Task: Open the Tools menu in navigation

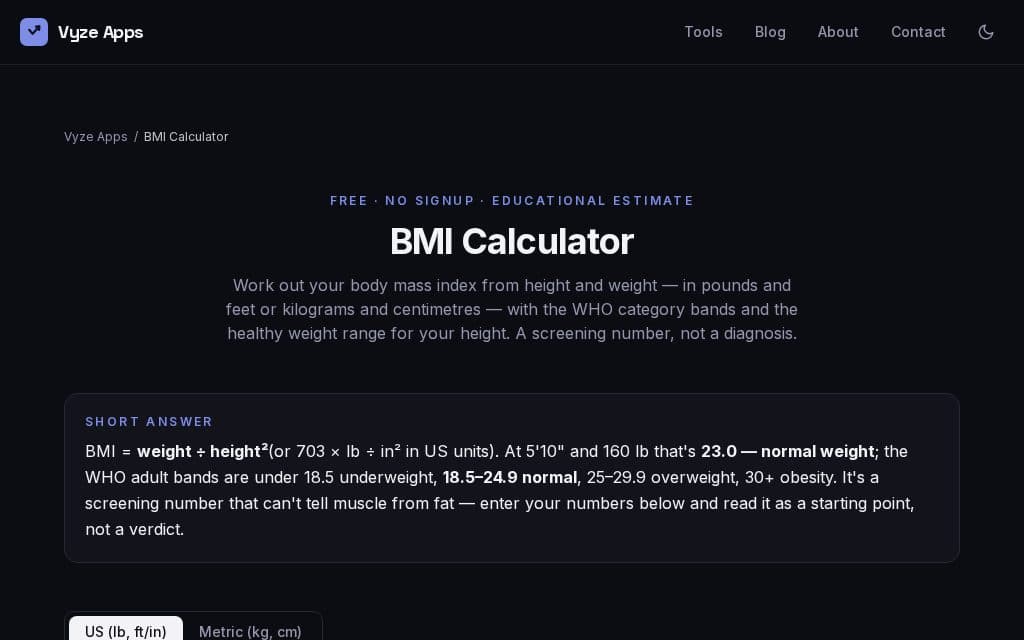Action: (x=703, y=32)
